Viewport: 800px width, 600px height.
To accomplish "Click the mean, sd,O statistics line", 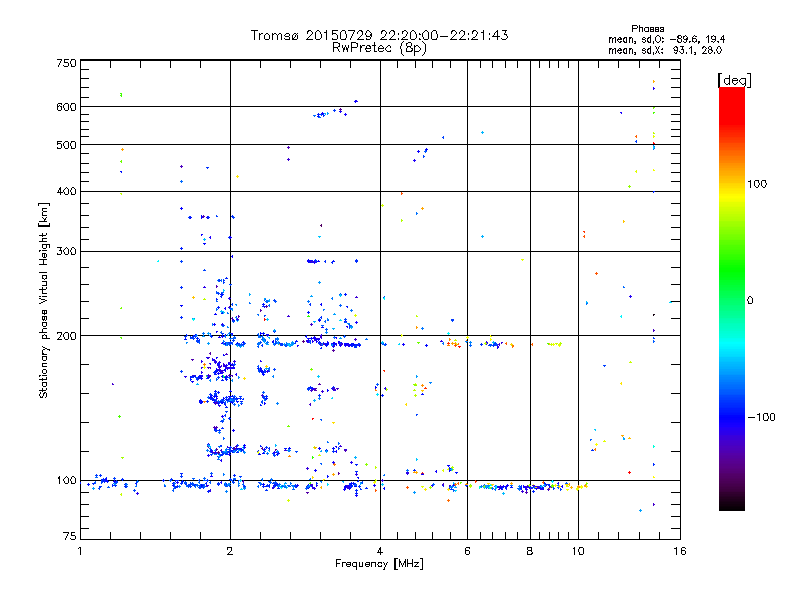I will [665, 39].
